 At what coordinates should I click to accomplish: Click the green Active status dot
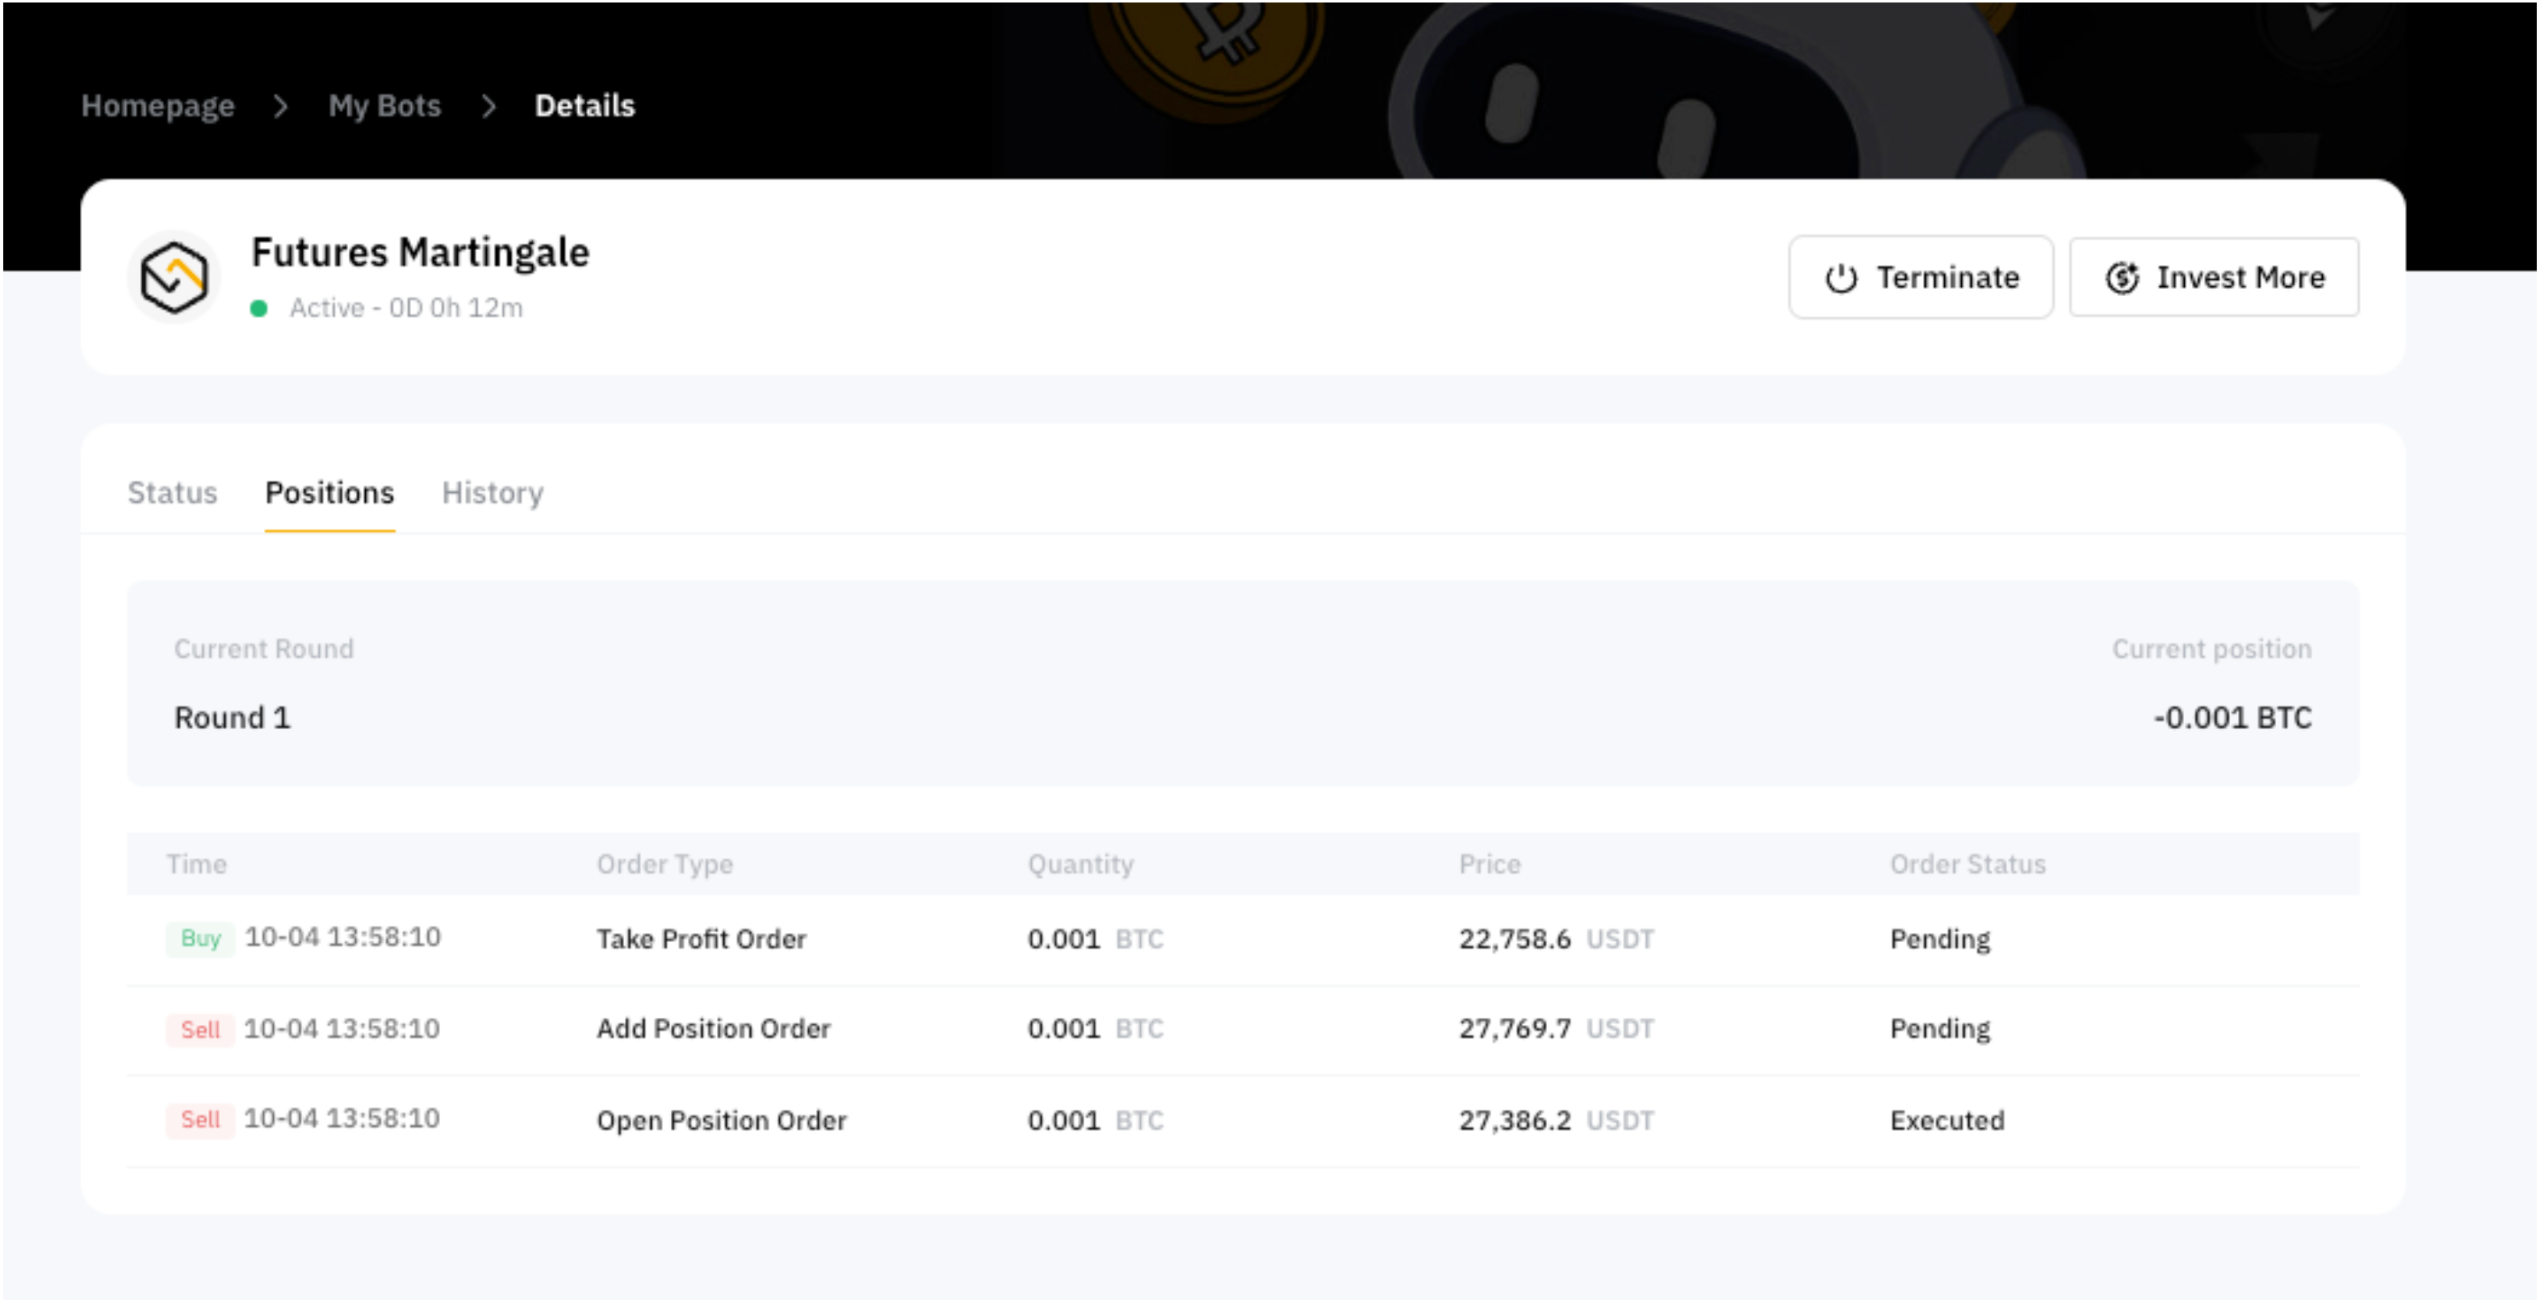coord(259,308)
